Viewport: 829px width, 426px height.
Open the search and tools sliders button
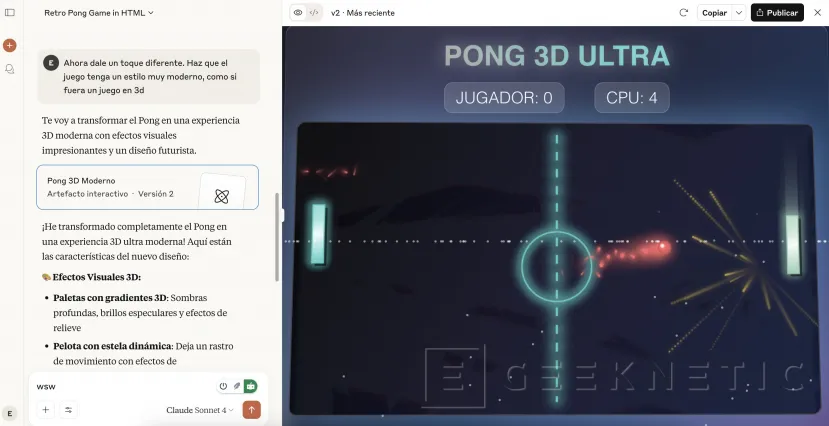point(68,410)
